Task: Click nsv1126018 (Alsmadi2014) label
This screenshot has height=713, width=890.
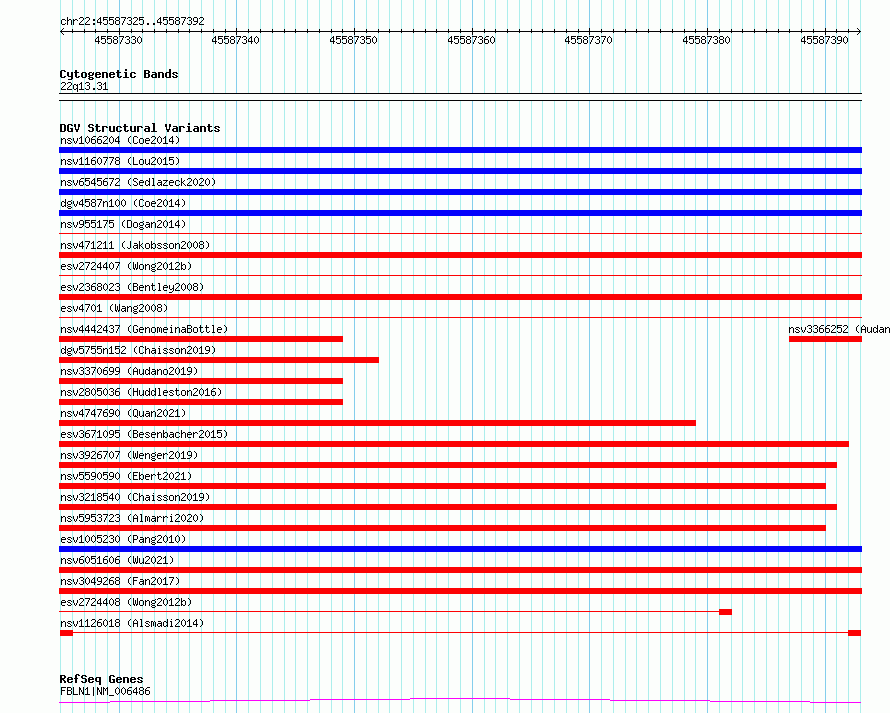Action: pyautogui.click(x=132, y=623)
